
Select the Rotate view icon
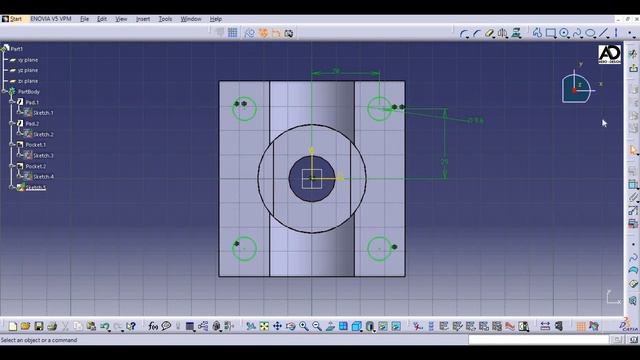pyautogui.click(x=291, y=326)
